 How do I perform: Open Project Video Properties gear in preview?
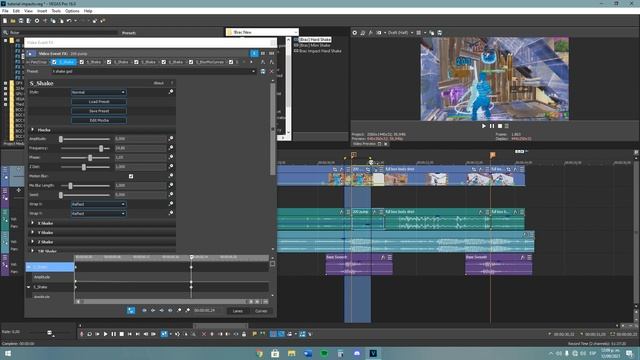pos(355,33)
